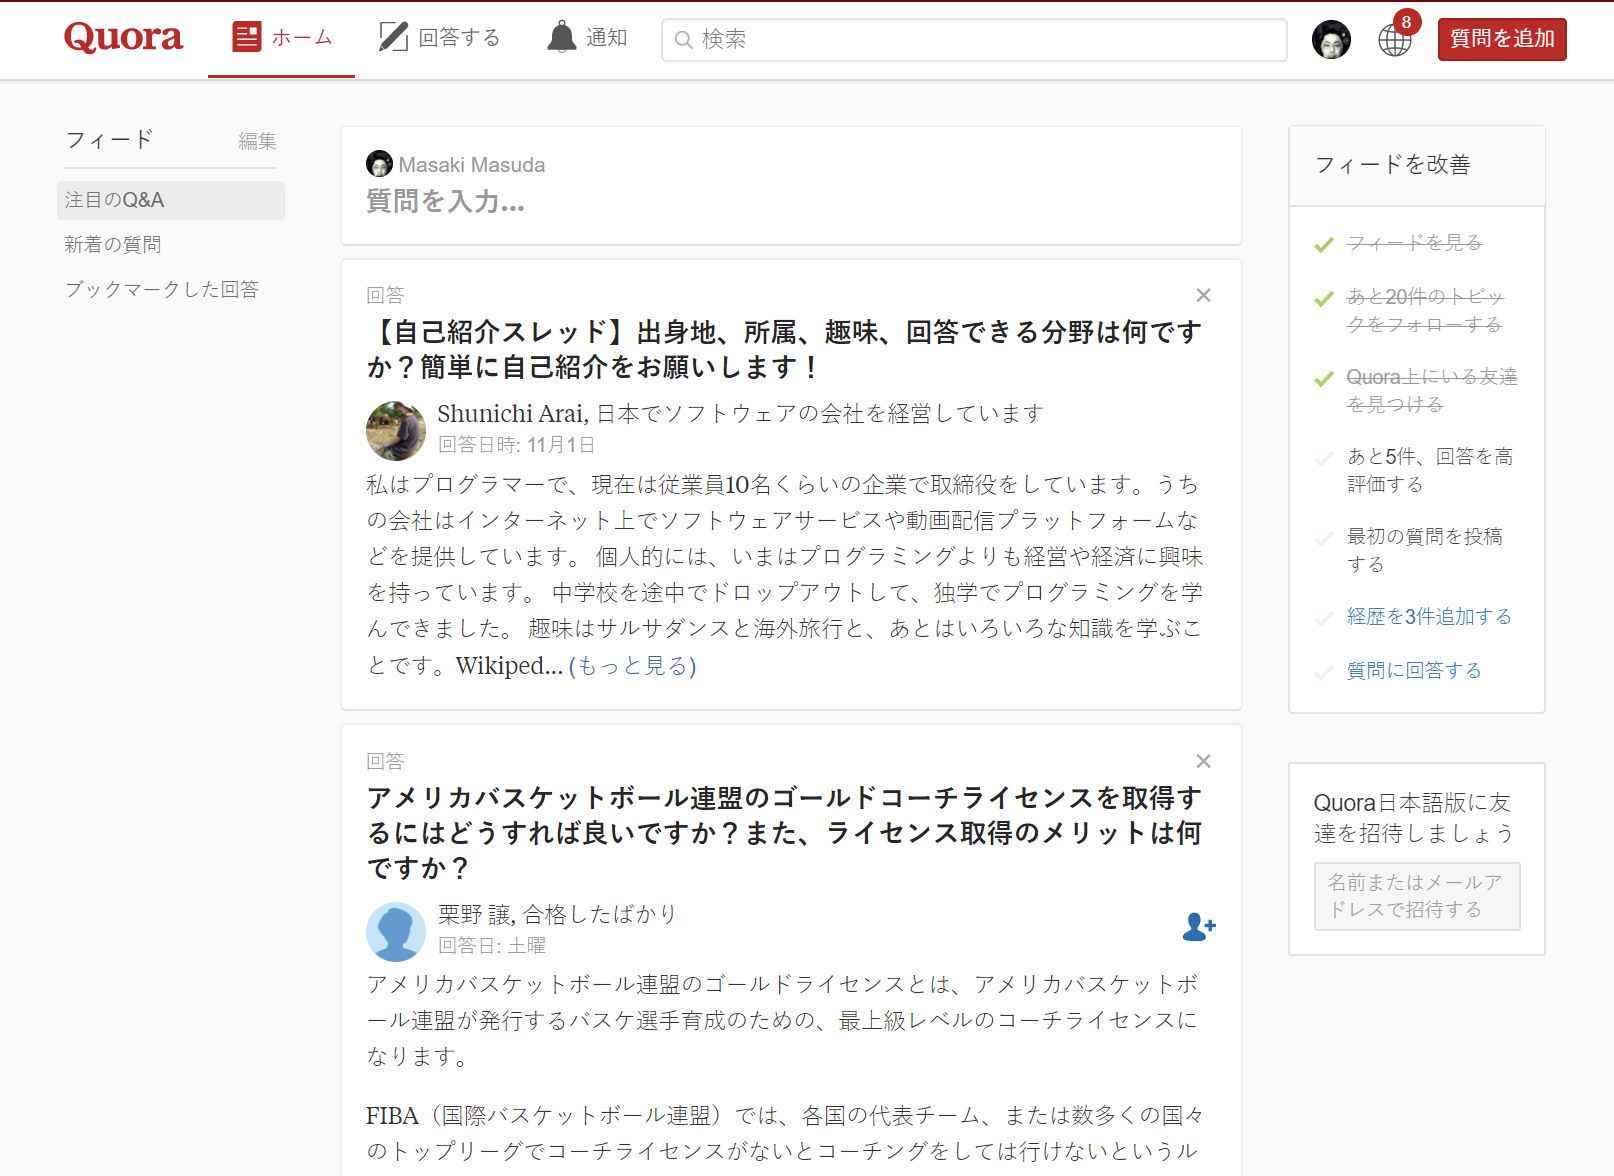The image size is (1614, 1176).
Task: Dismiss the basketball license answer card
Action: [1203, 761]
